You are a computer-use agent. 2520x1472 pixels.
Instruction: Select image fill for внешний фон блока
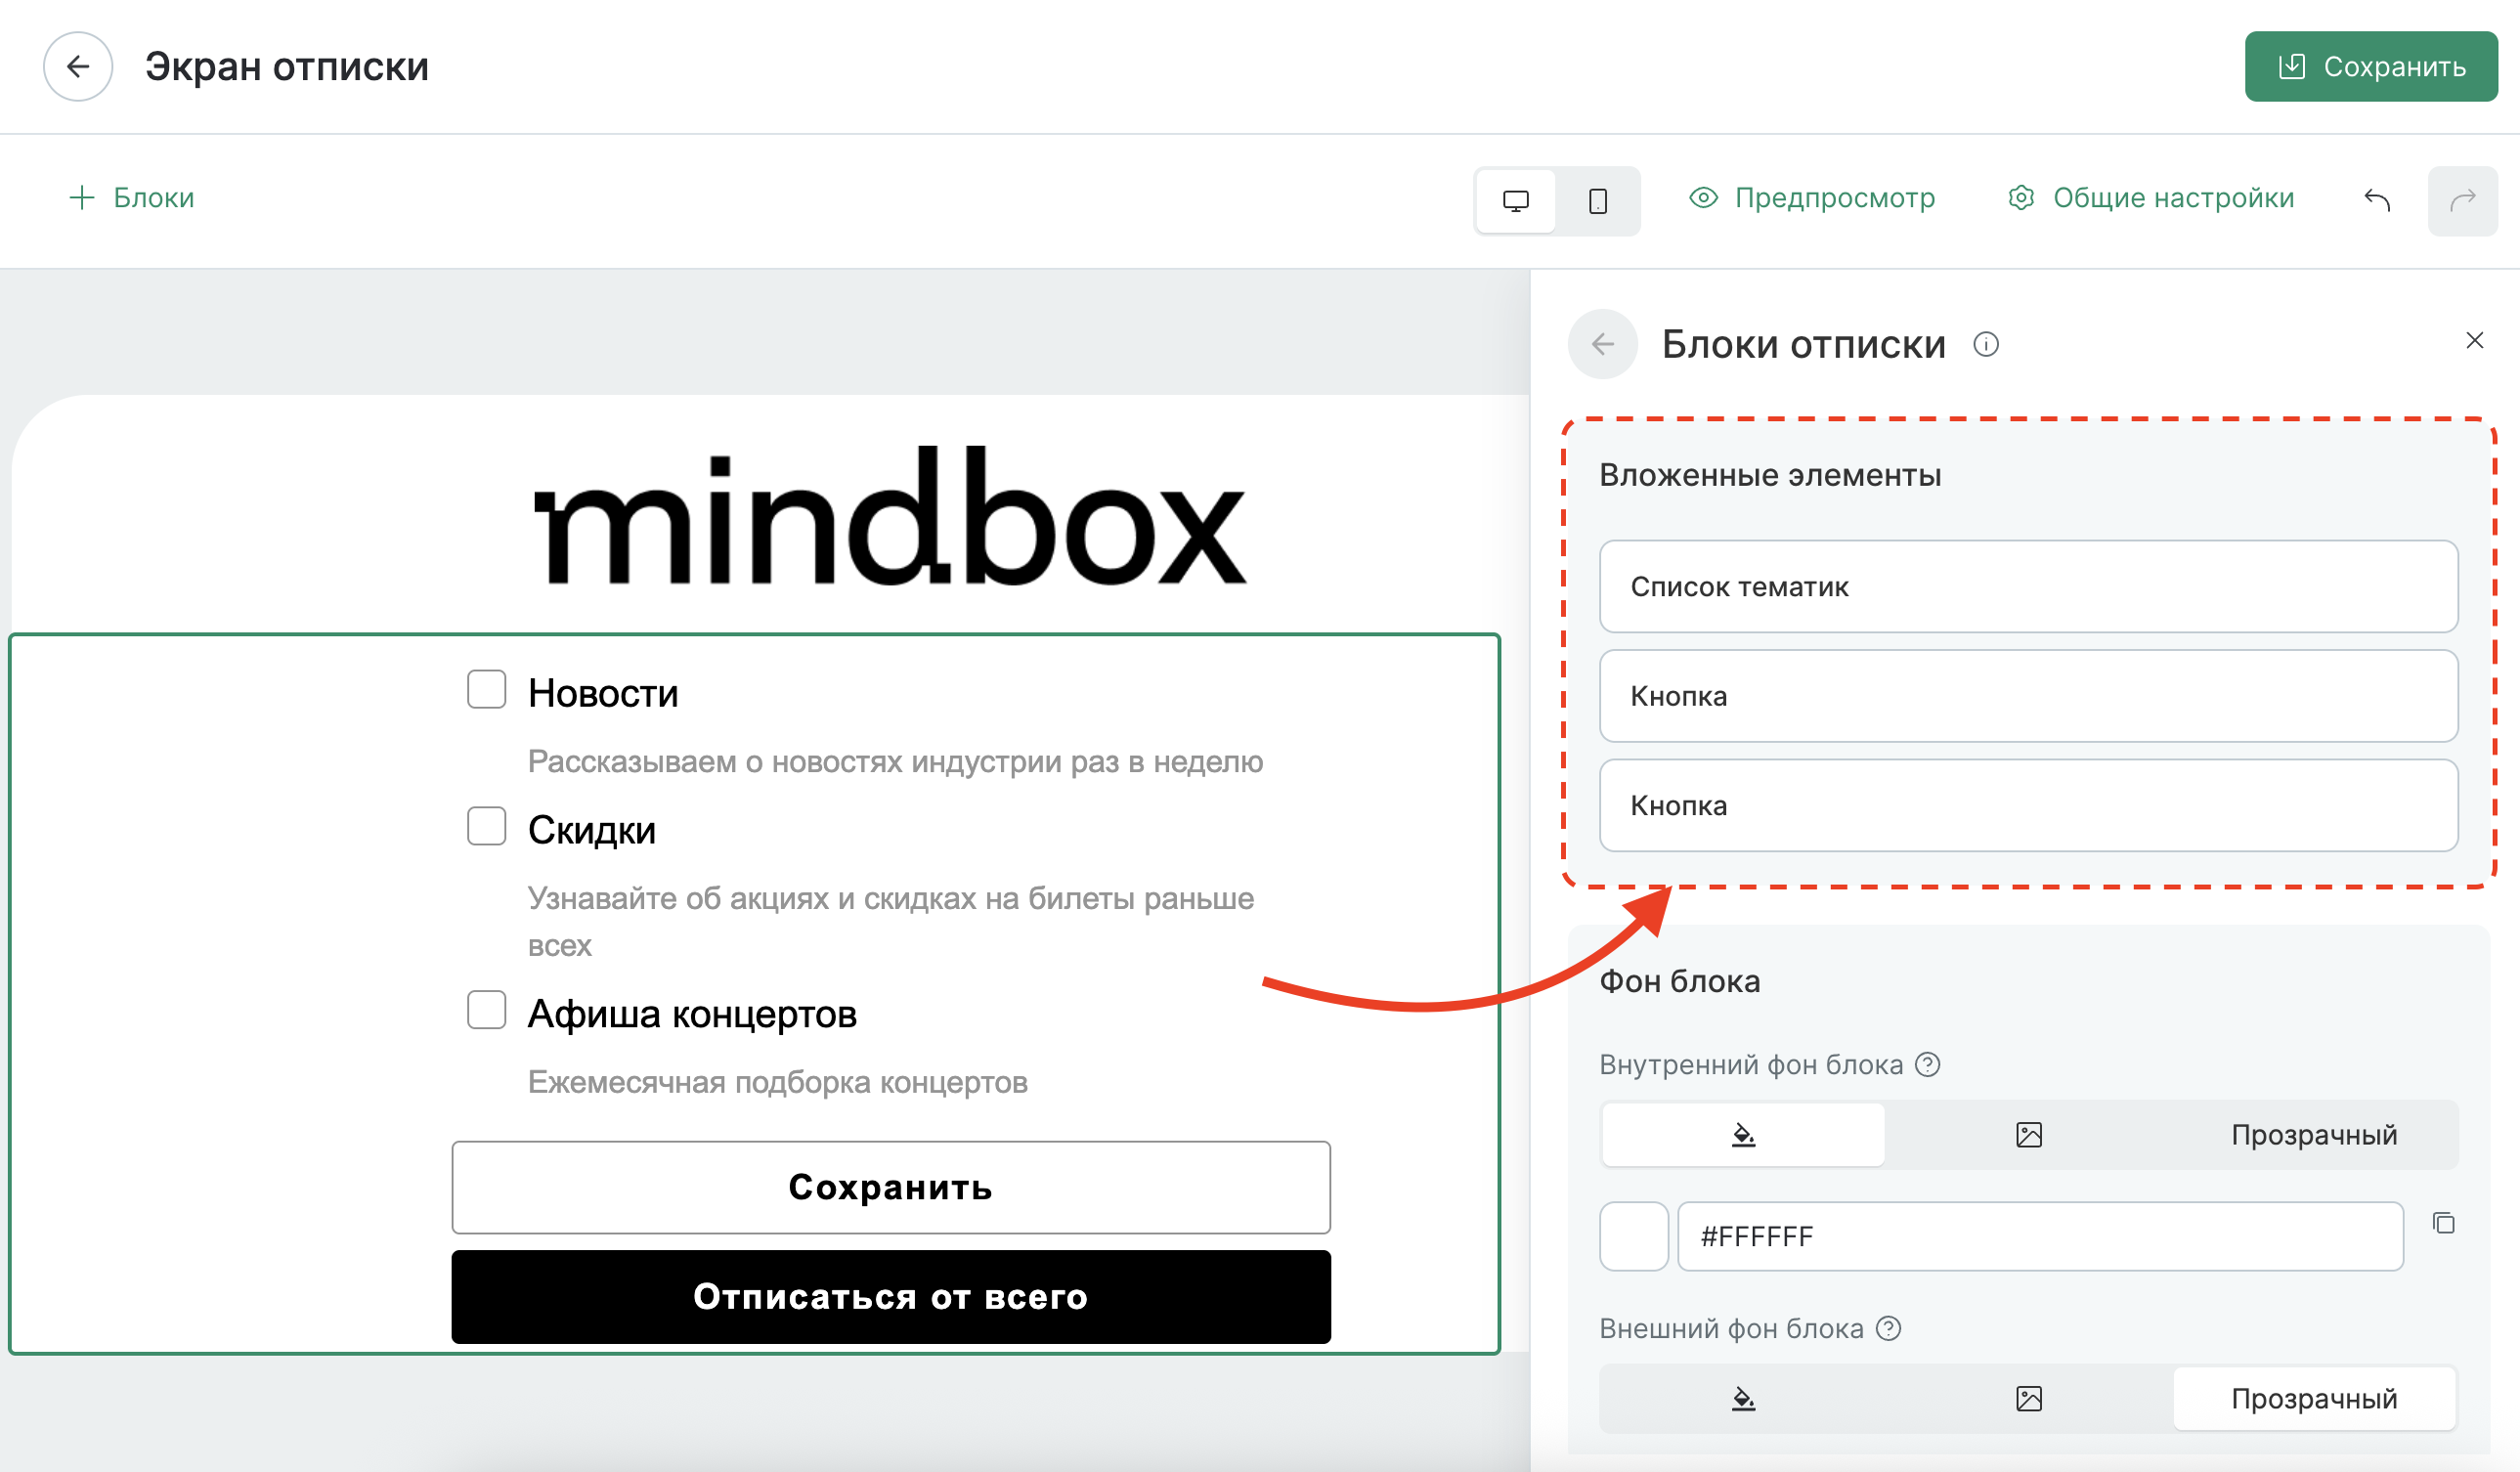coord(2028,1399)
